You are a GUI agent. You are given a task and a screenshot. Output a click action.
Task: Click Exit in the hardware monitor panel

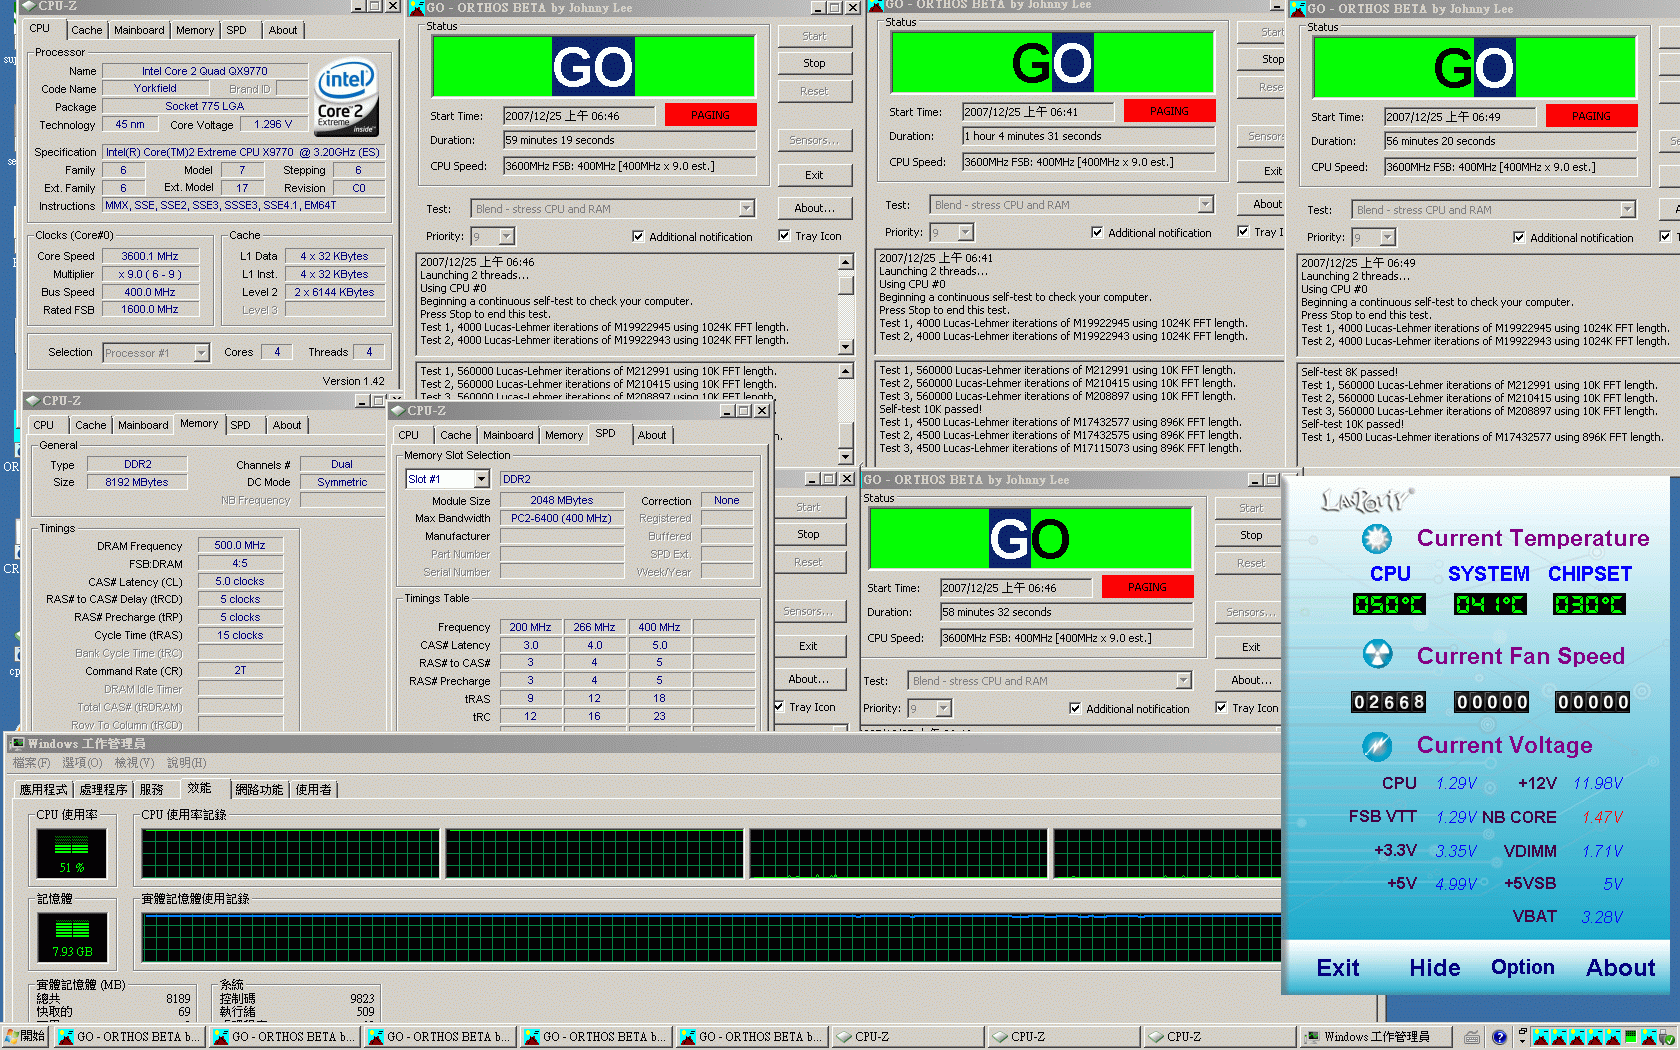coord(1337,967)
